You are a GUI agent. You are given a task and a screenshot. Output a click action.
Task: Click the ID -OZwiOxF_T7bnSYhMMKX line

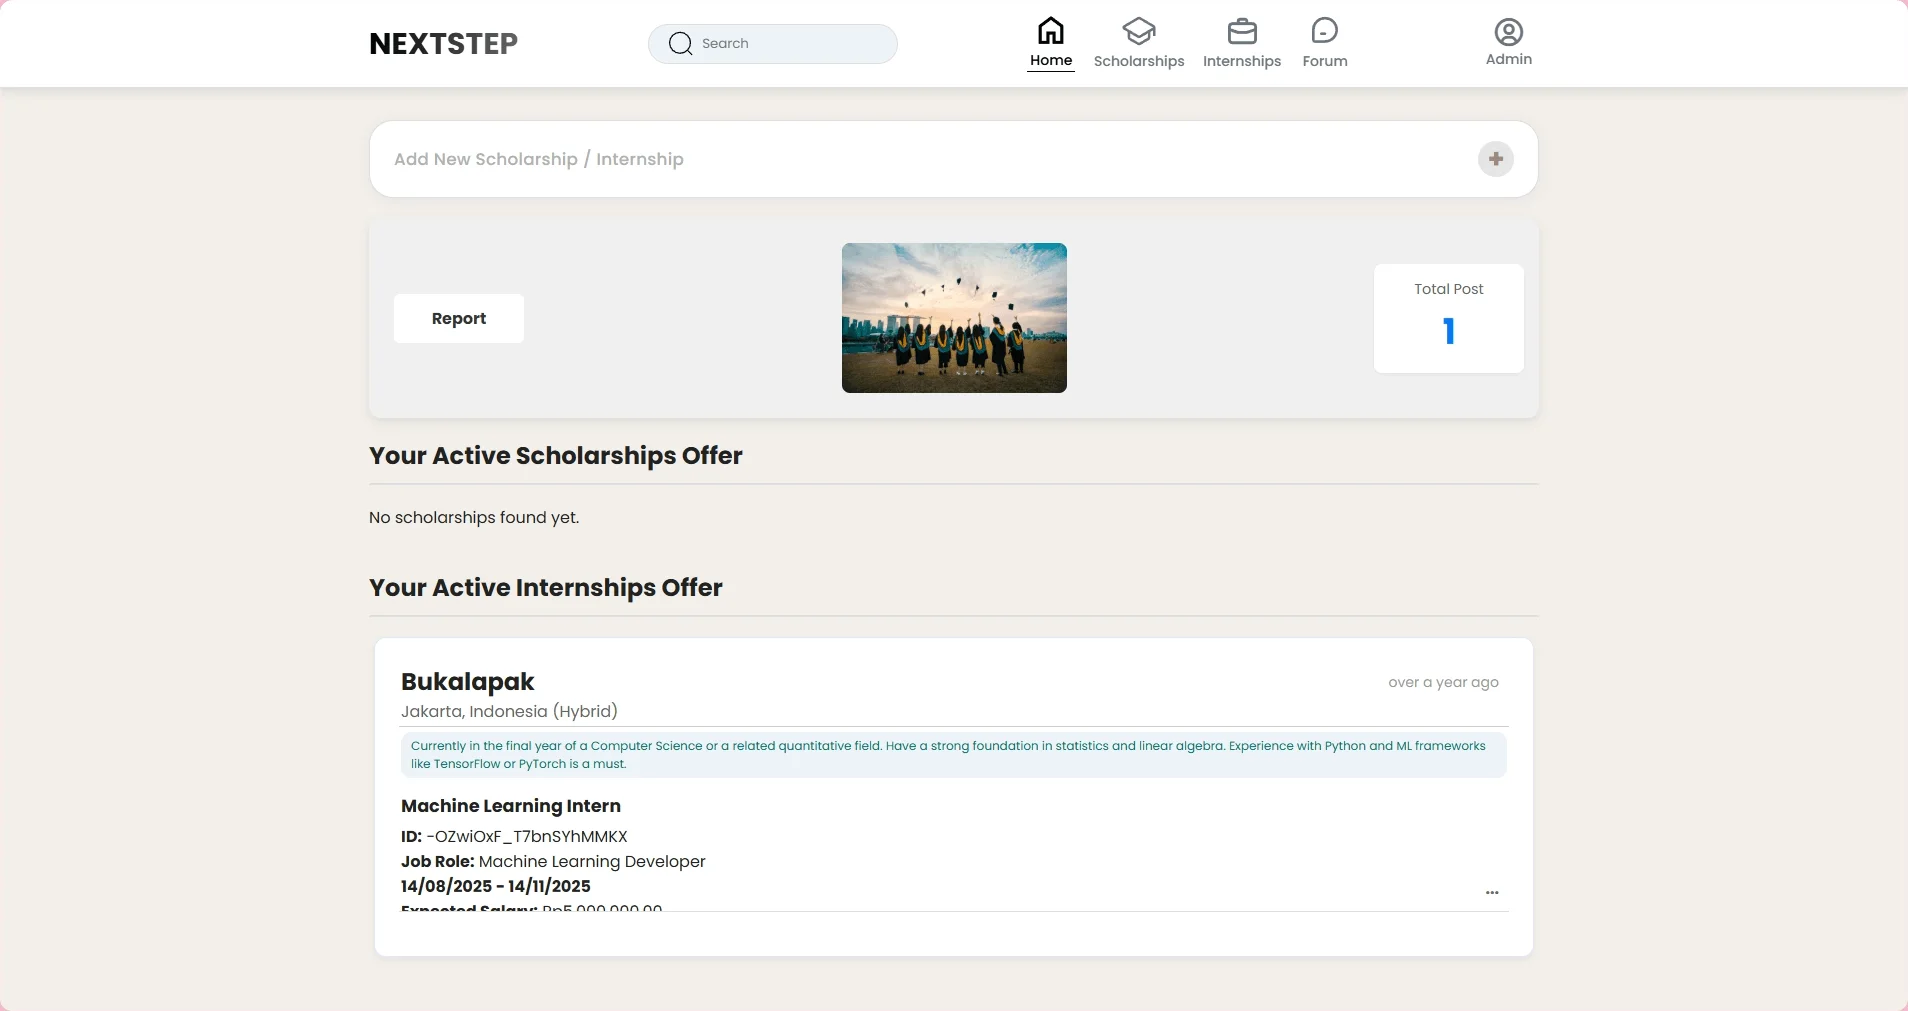click(514, 836)
